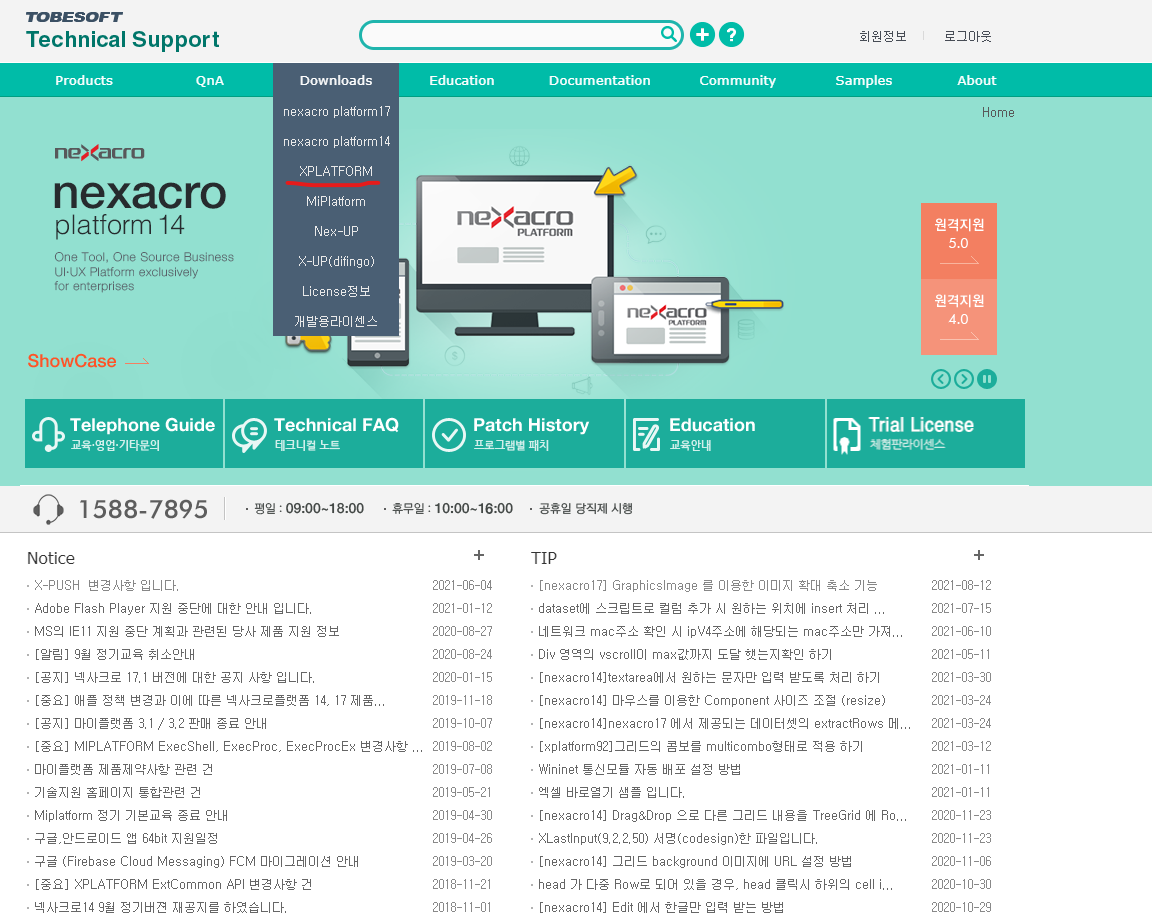Open Documentation menu
The image size is (1152, 922).
tap(600, 80)
